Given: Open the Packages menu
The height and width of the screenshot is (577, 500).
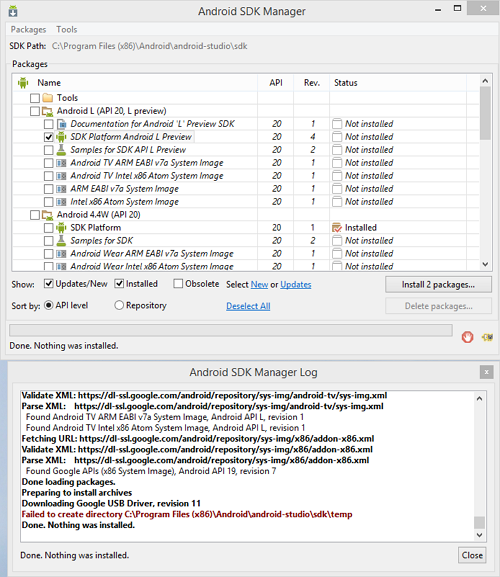Looking at the screenshot, I should (x=28, y=29).
